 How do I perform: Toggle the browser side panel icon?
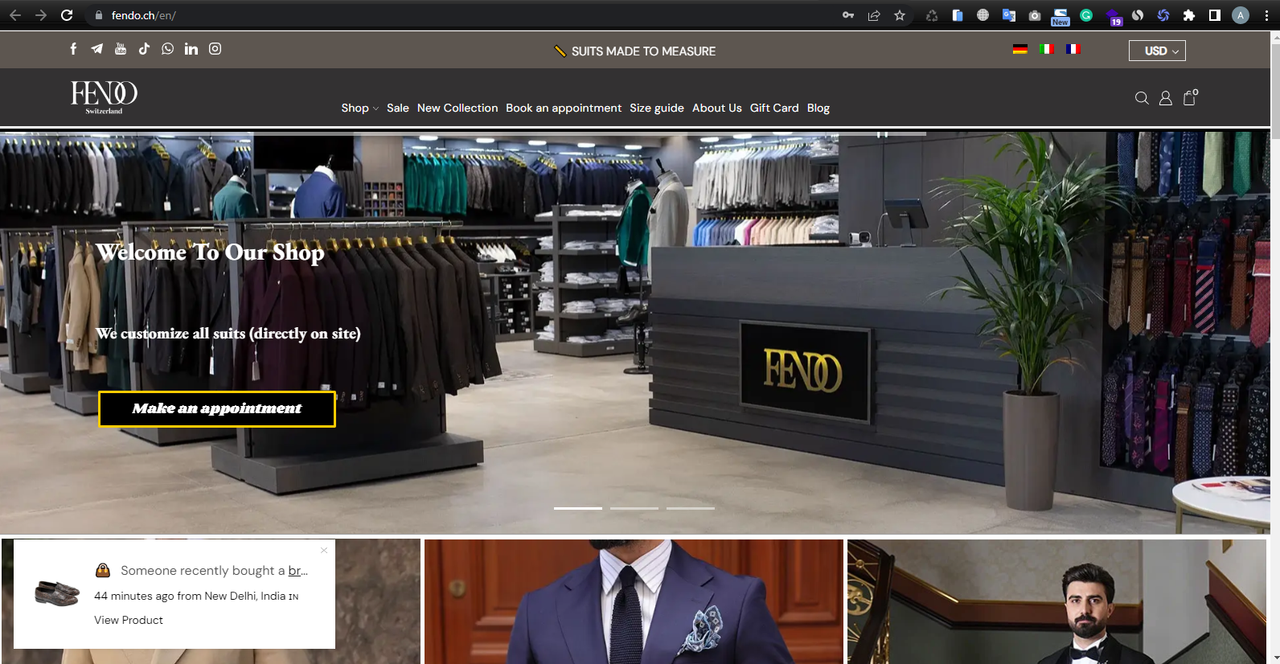pos(1214,15)
